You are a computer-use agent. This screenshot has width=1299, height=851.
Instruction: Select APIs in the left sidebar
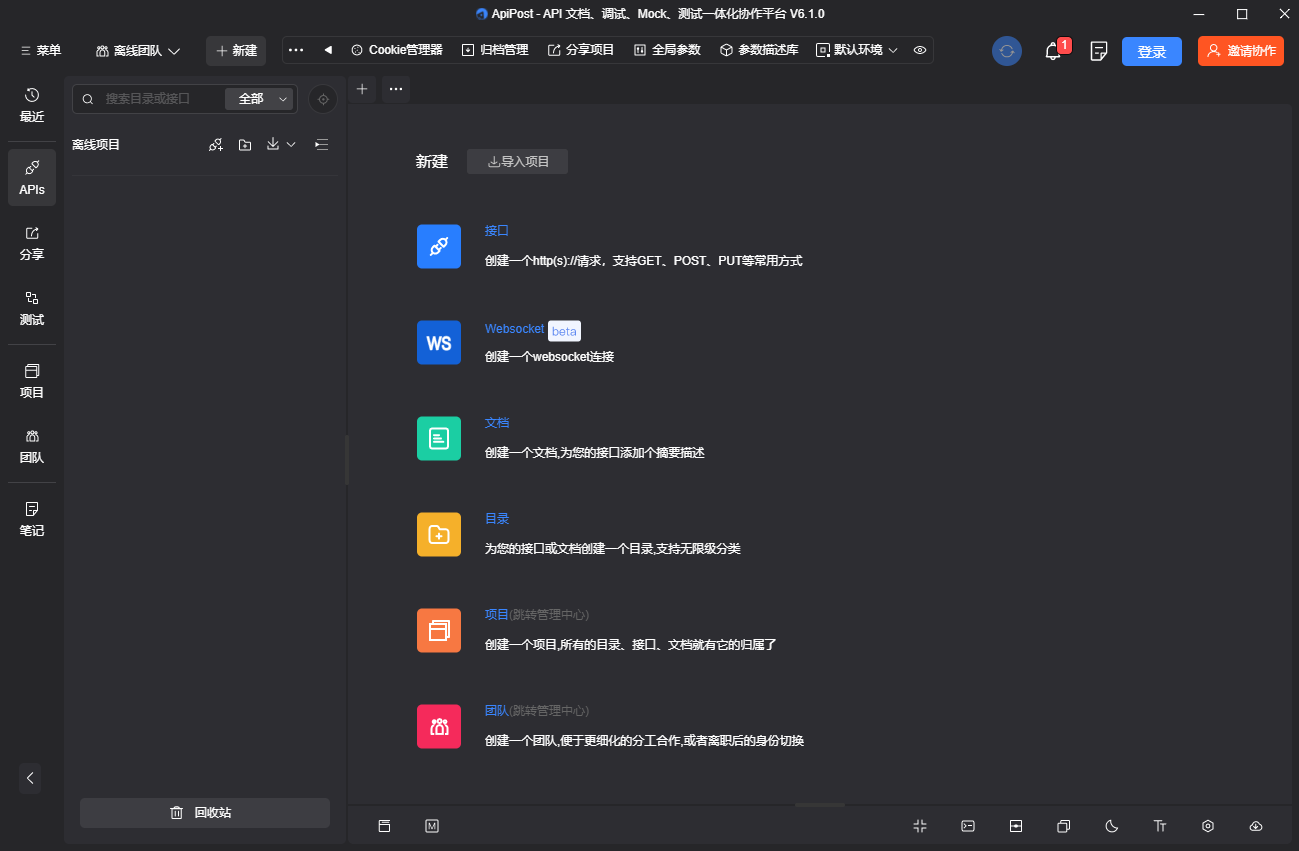(x=31, y=177)
